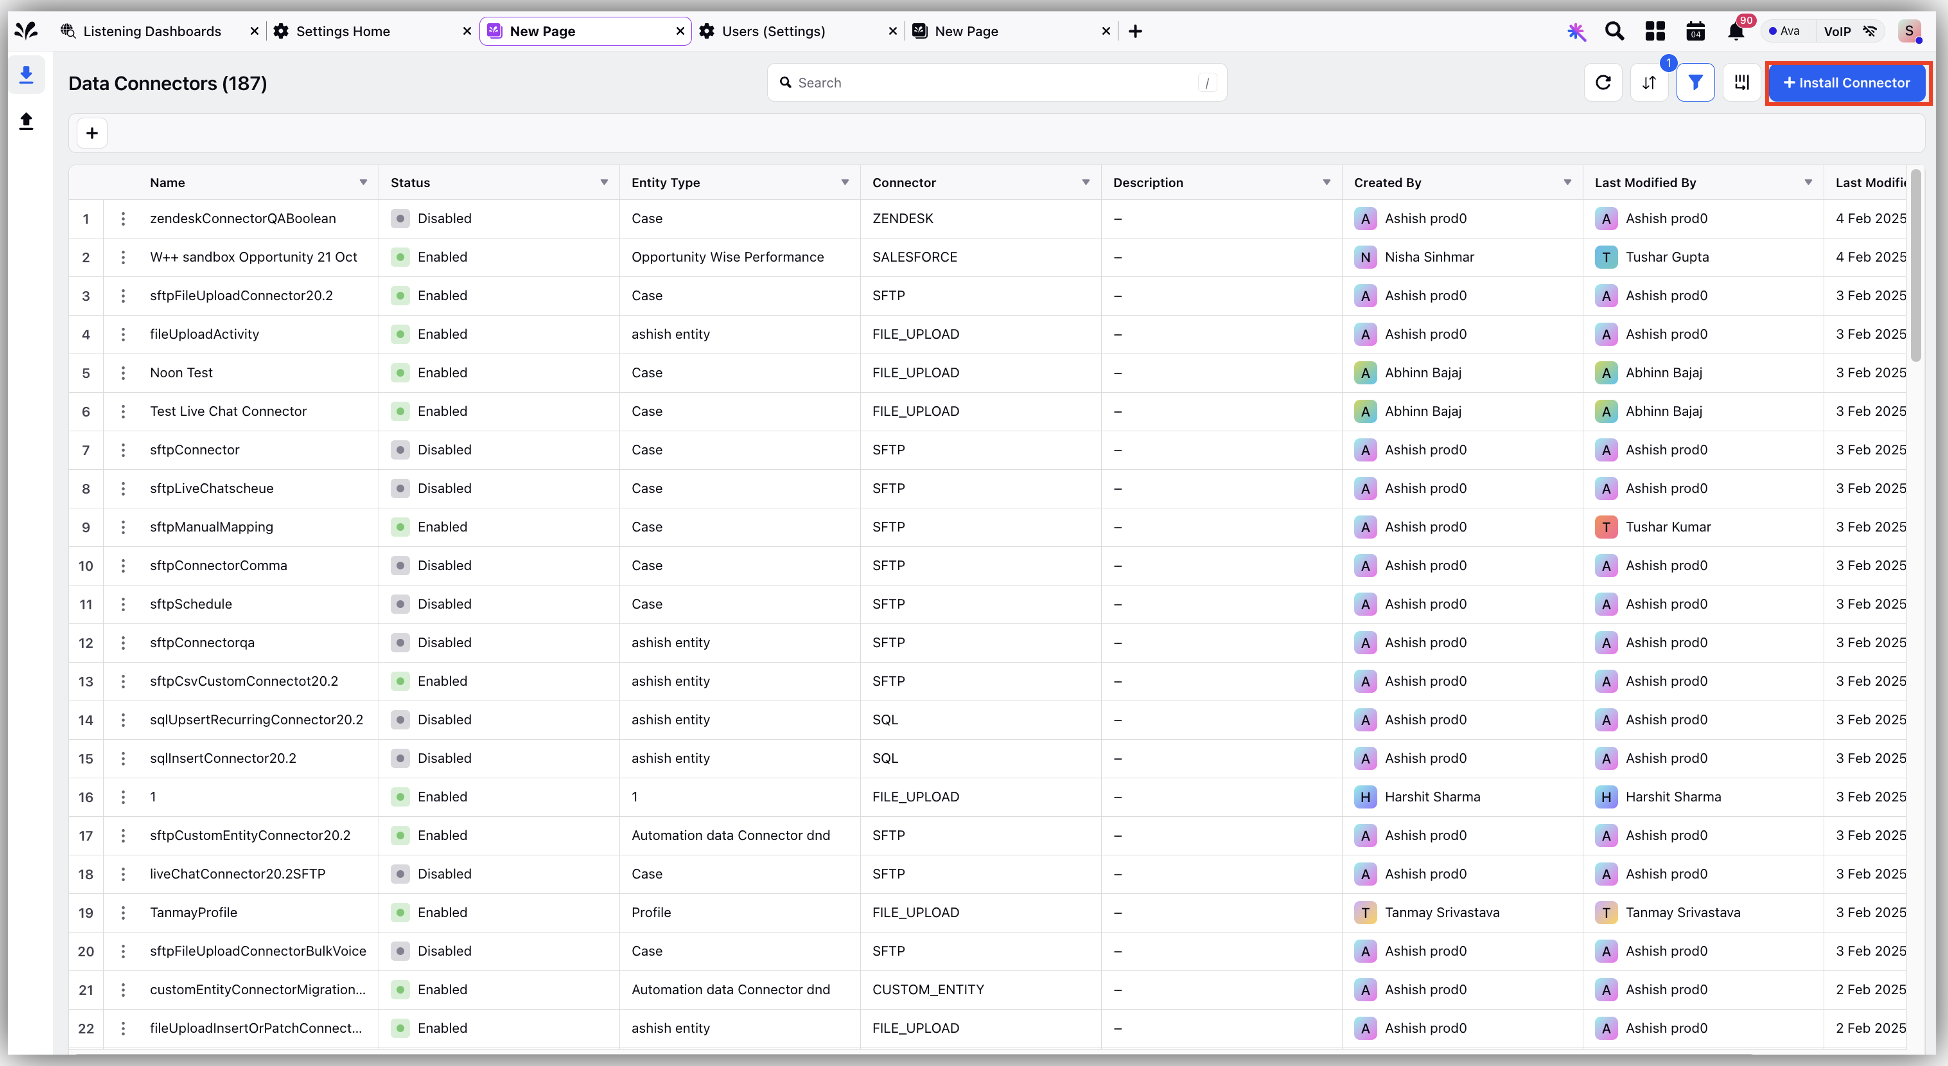The width and height of the screenshot is (1948, 1066).
Task: Open row actions for sftpConnector
Action: [x=123, y=450]
